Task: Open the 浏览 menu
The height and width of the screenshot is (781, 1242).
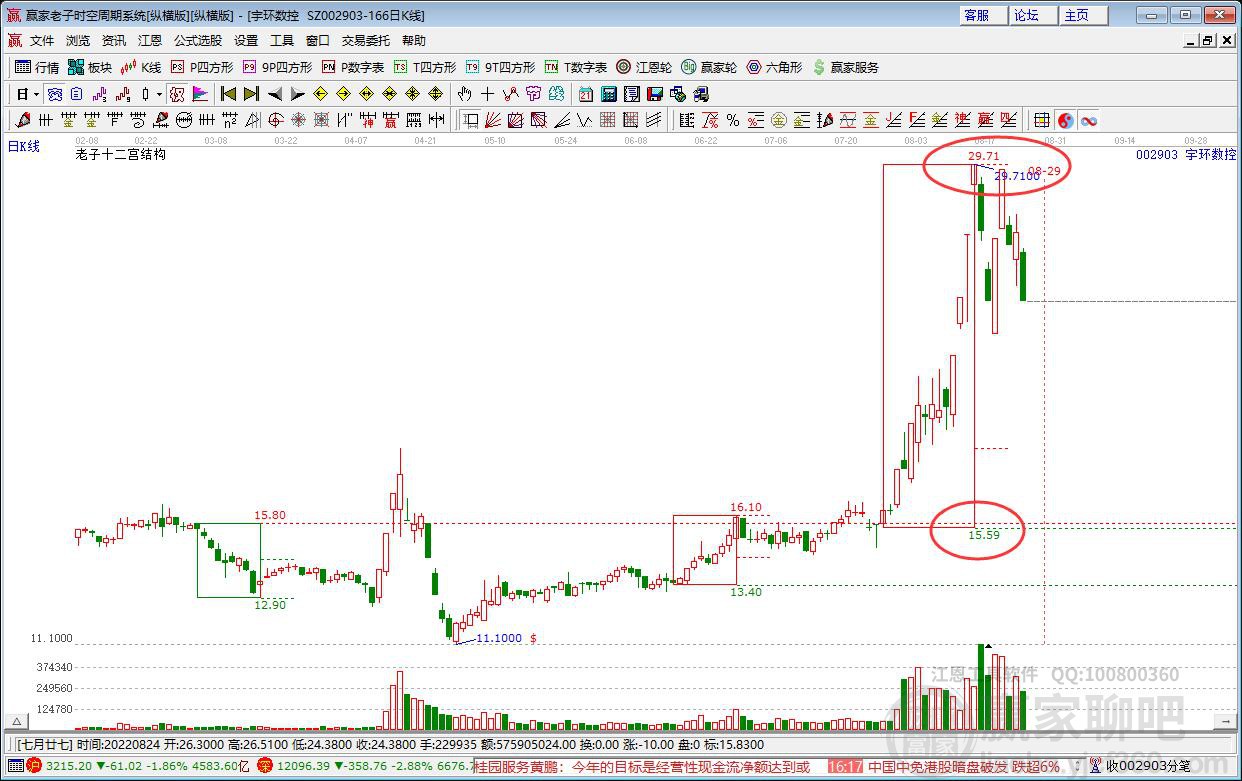Action: tap(78, 41)
